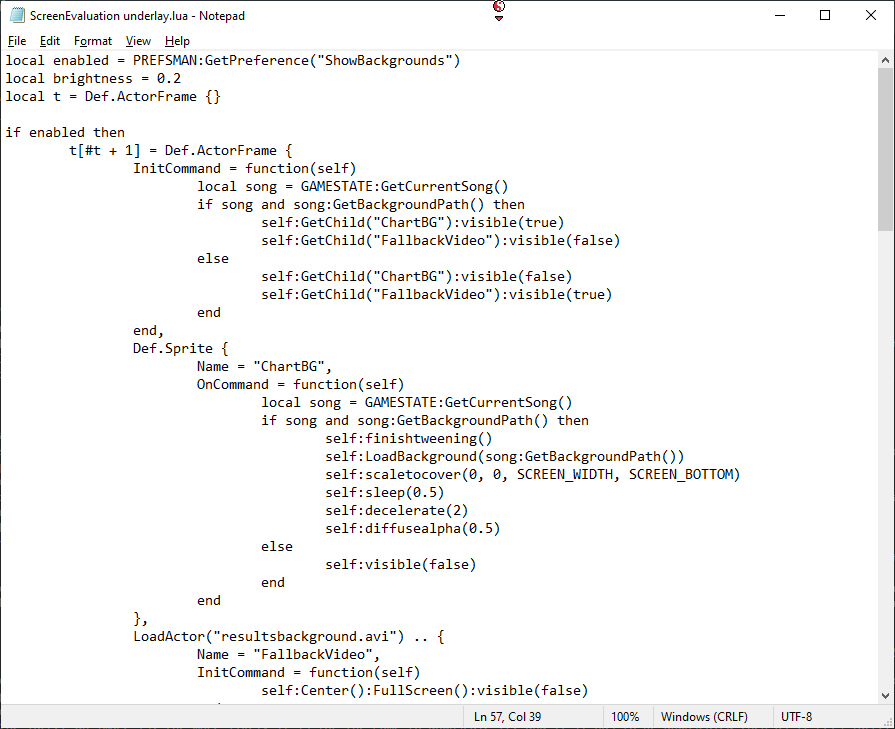This screenshot has height=729, width=895.
Task: Click the 'UTF-8' encoding status entry
Action: [796, 716]
